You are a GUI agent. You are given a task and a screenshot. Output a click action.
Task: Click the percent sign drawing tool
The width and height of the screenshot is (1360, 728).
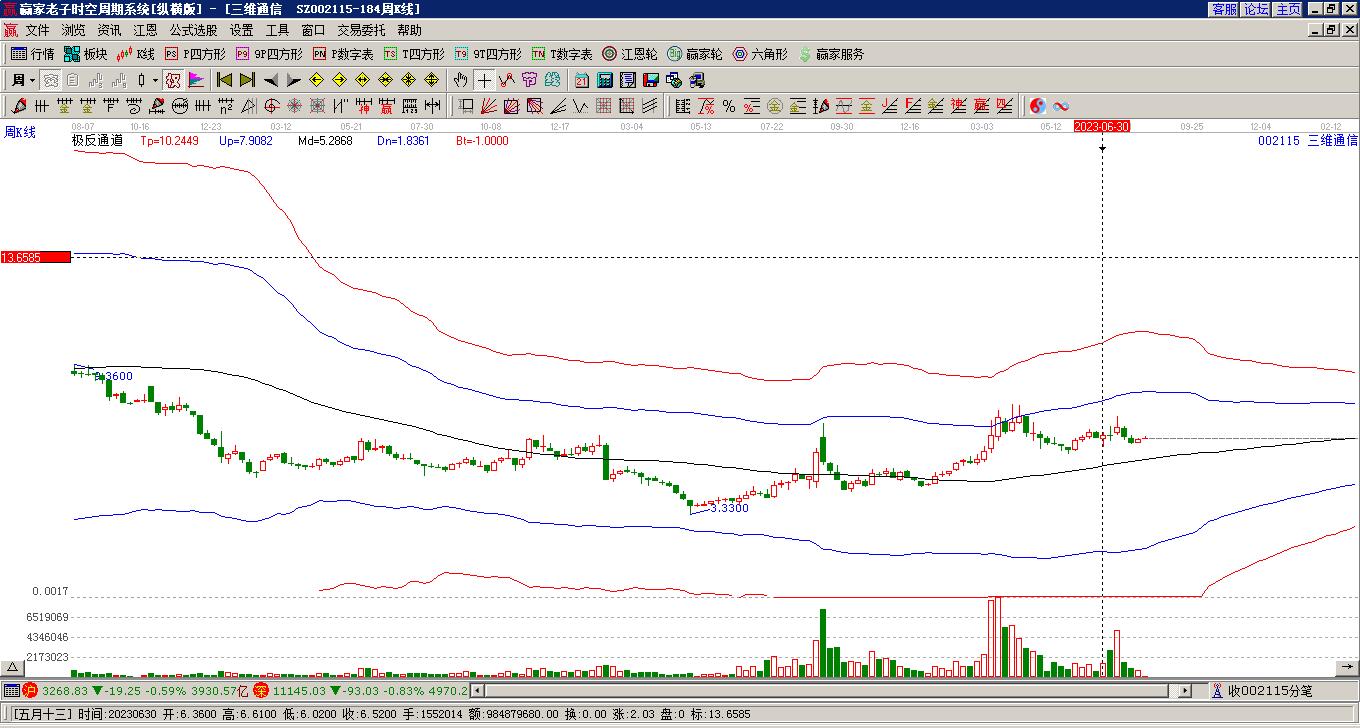[729, 106]
